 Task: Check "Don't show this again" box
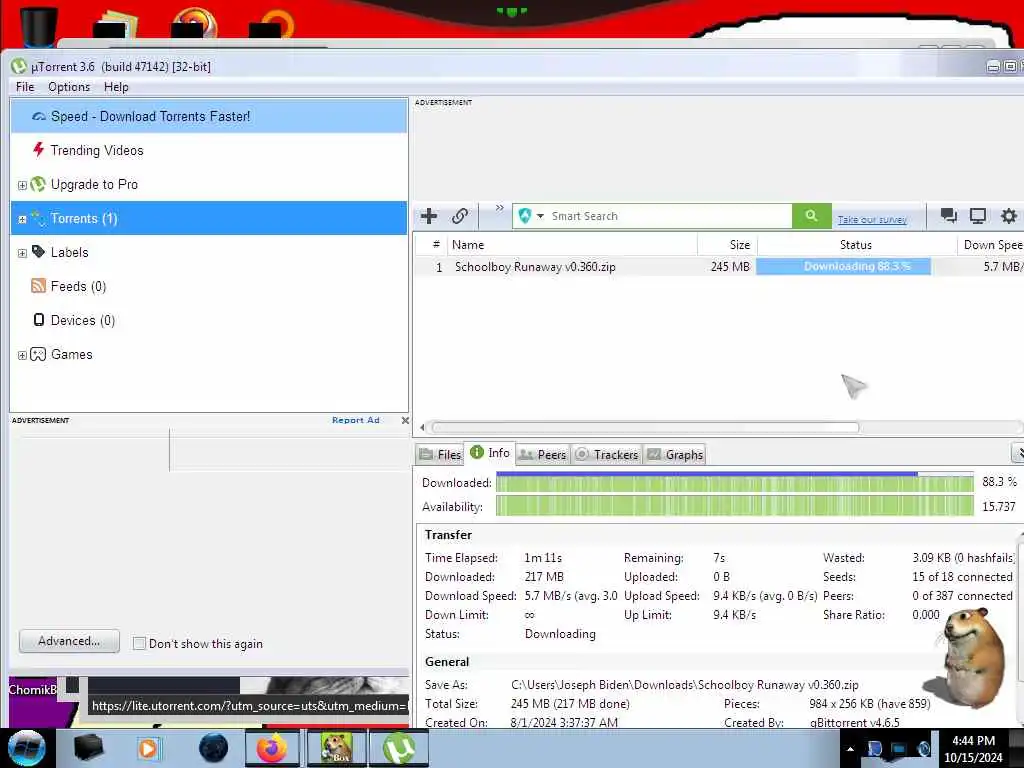click(x=139, y=643)
